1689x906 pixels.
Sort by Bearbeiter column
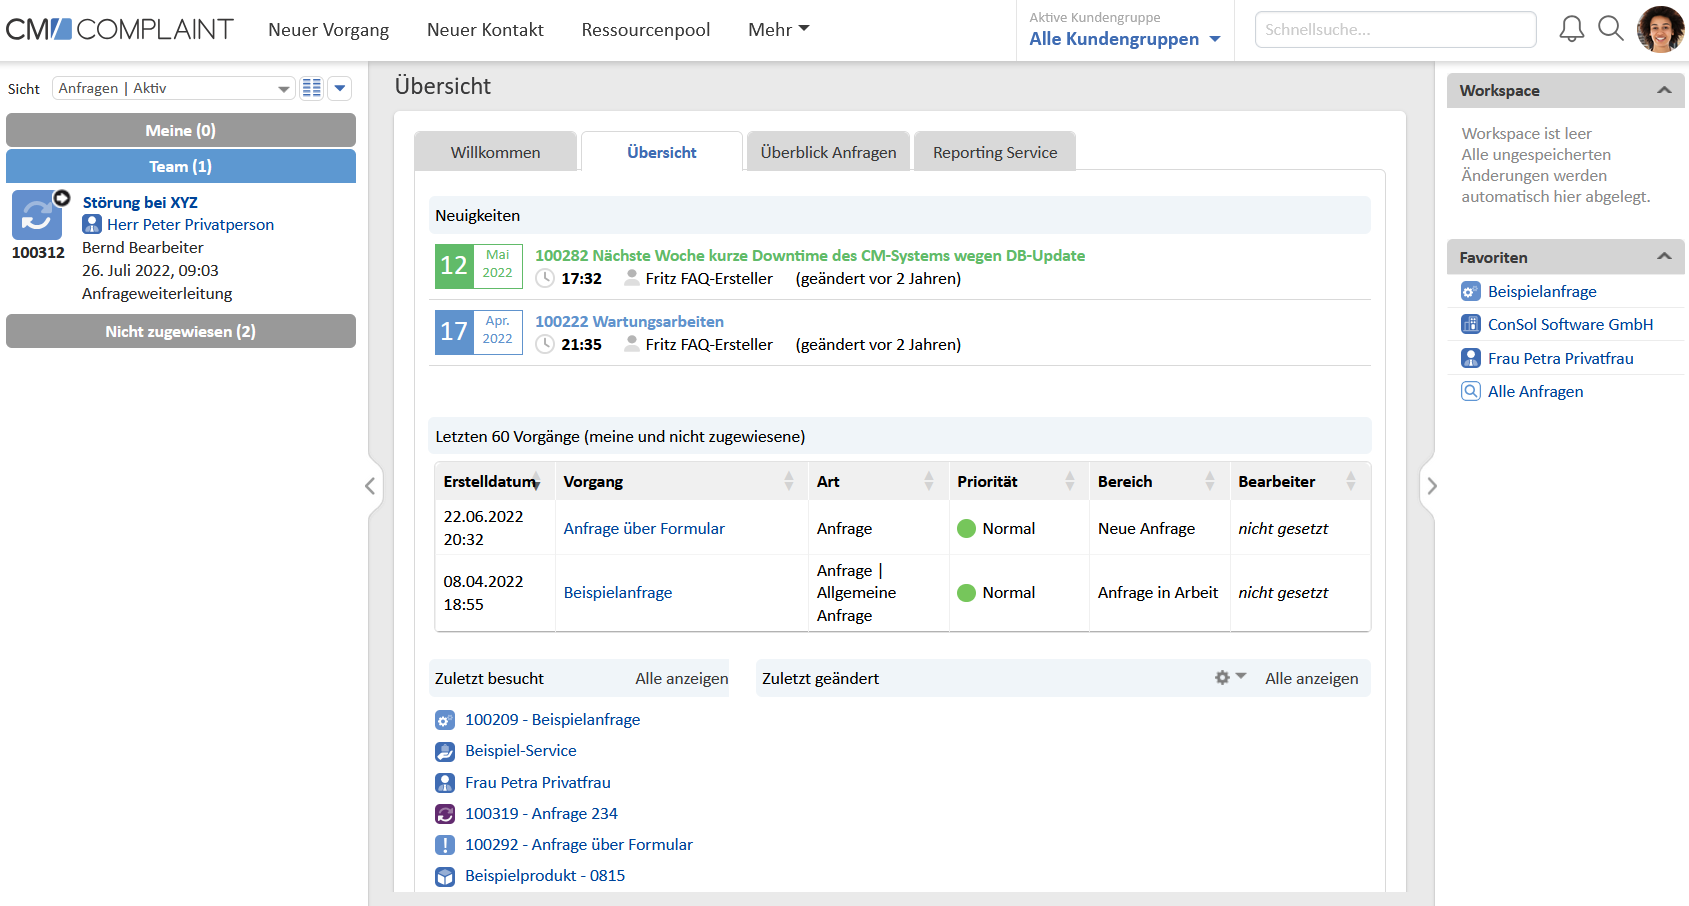[1299, 481]
